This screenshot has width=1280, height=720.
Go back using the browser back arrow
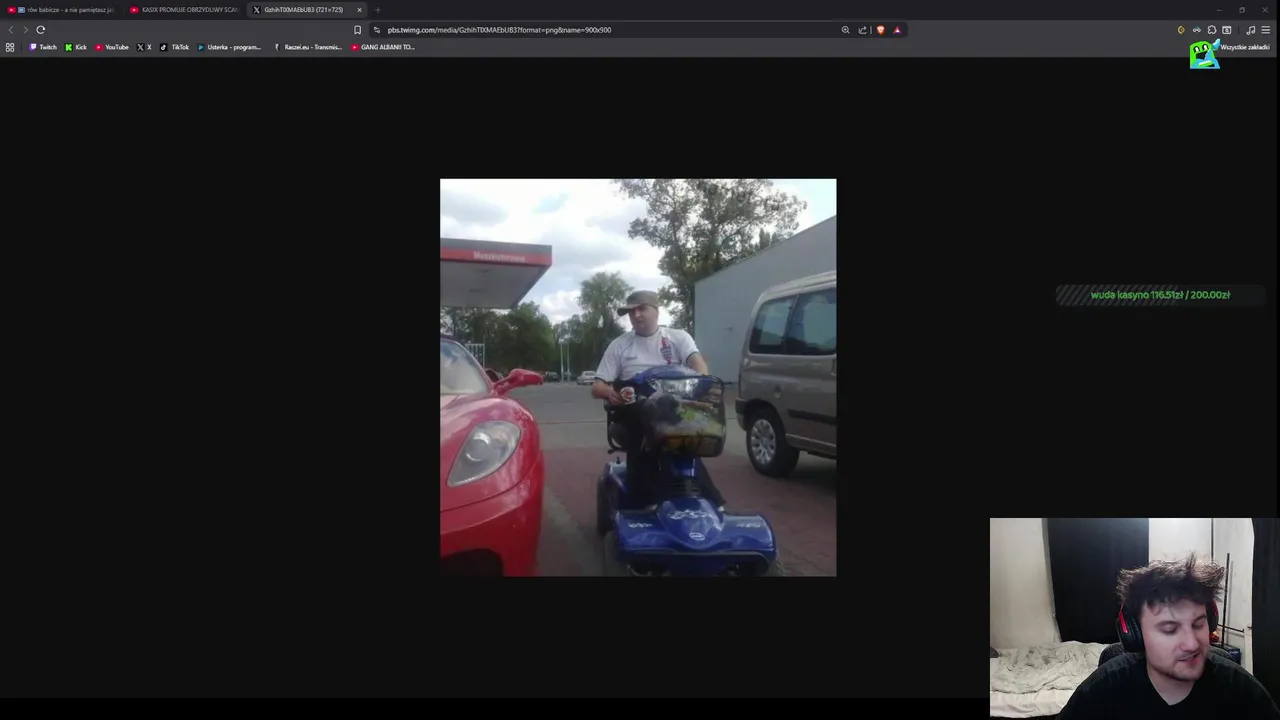click(11, 30)
